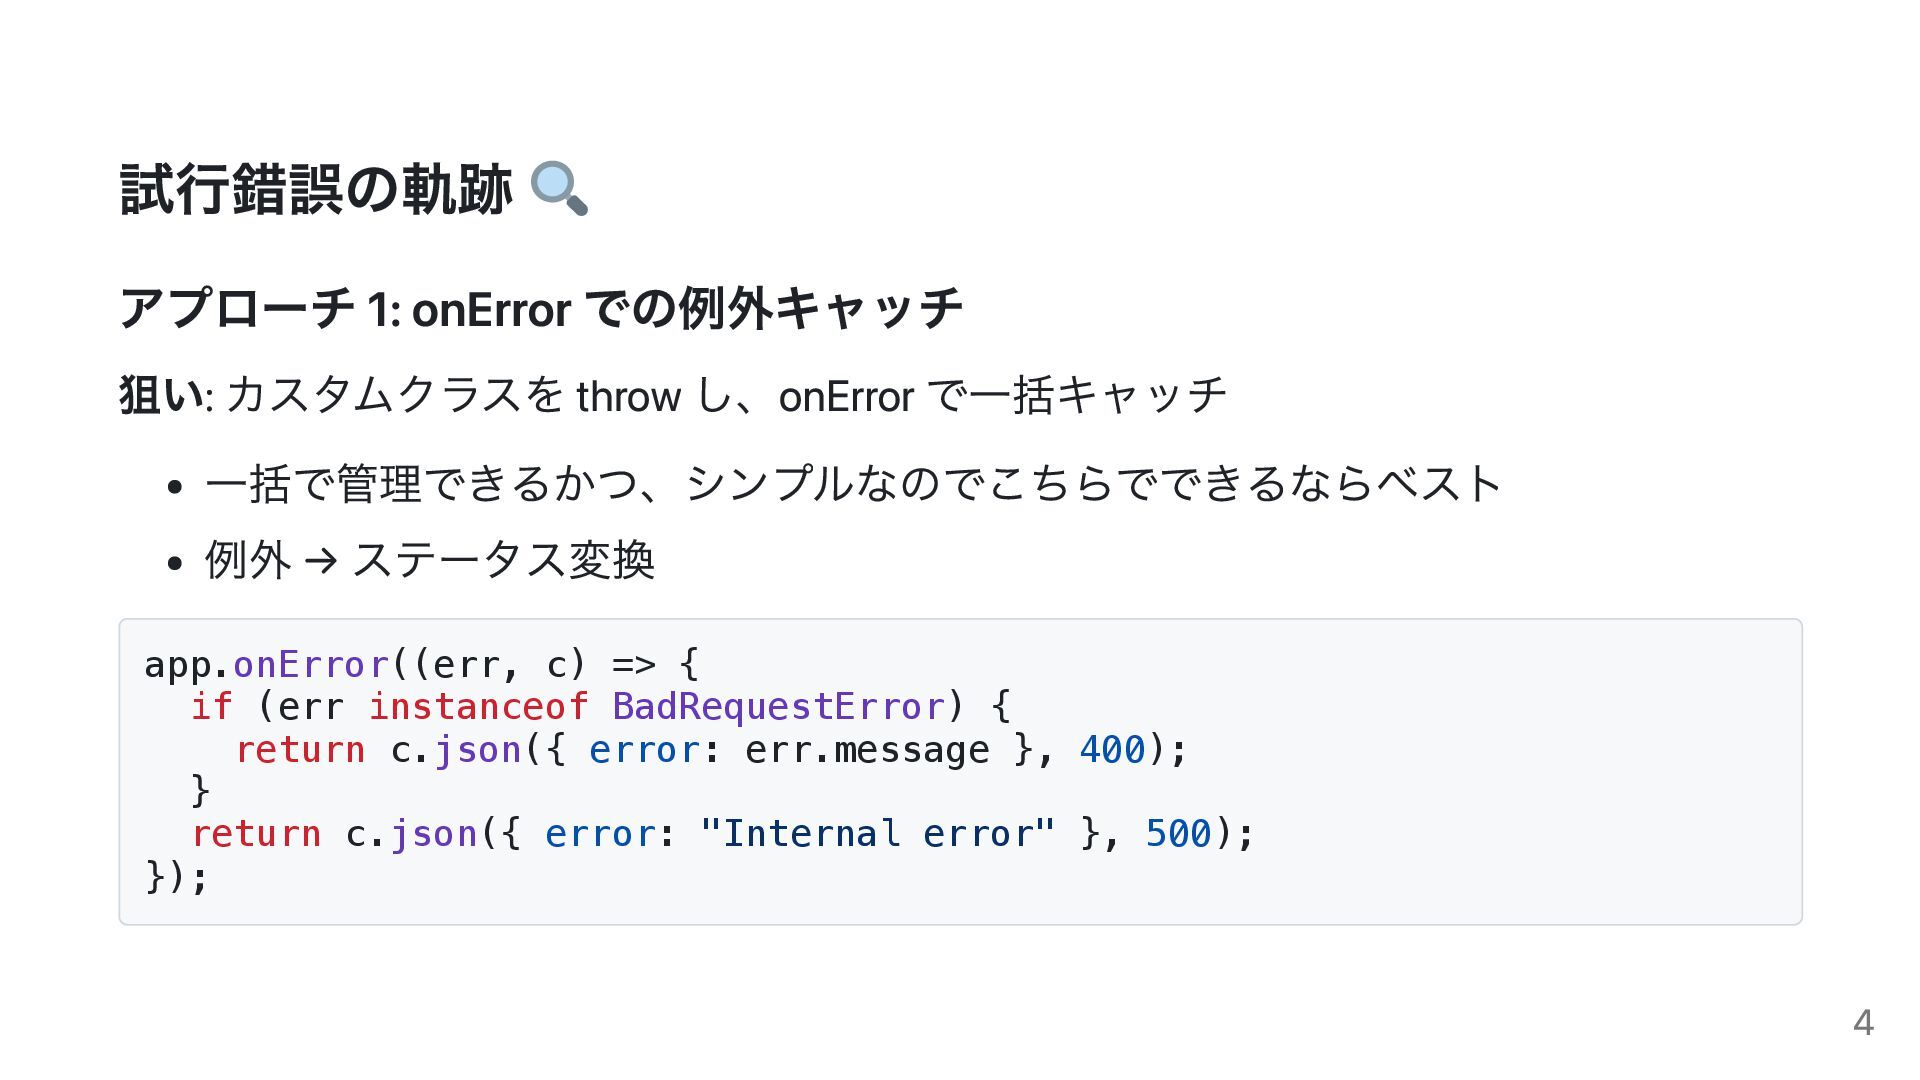Click the closing }); line of code
The height and width of the screenshot is (1080, 1920).
point(177,877)
